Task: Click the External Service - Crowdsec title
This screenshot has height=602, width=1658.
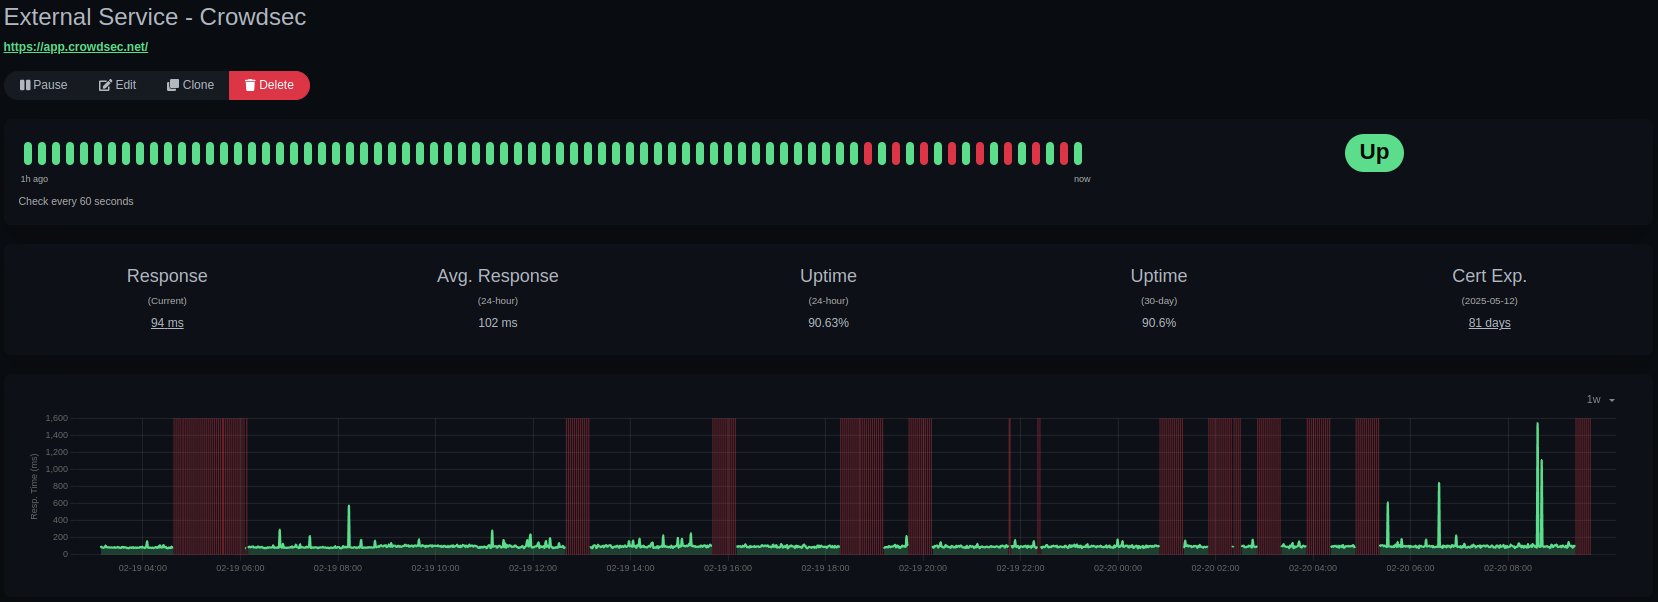Action: (x=155, y=17)
